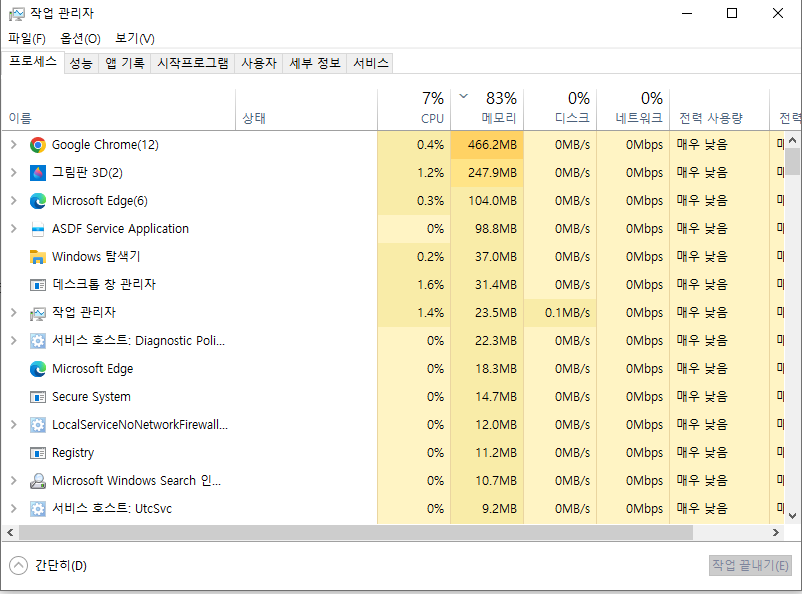Viewport: 802px width, 594px height.
Task: Expand 서비스 호스트: Diagnostic Policy group
Action: point(14,341)
